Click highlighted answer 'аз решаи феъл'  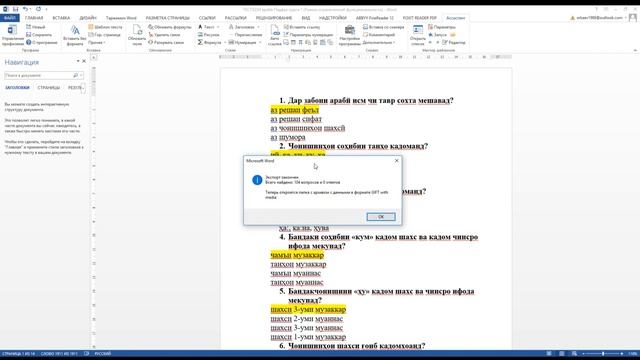click(295, 110)
